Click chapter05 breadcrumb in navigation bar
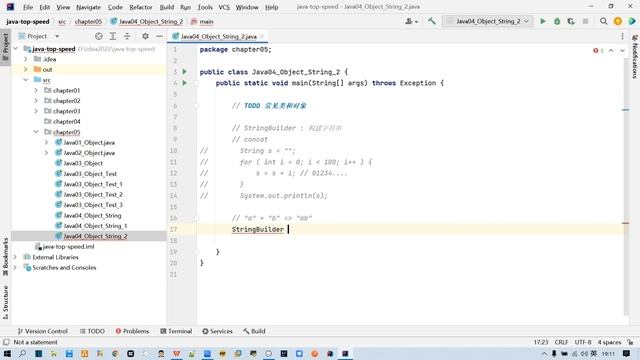This screenshot has height=360, width=640. (88, 21)
